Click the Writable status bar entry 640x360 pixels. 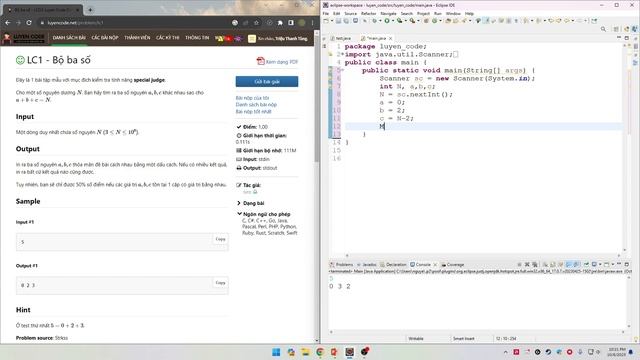click(416, 338)
